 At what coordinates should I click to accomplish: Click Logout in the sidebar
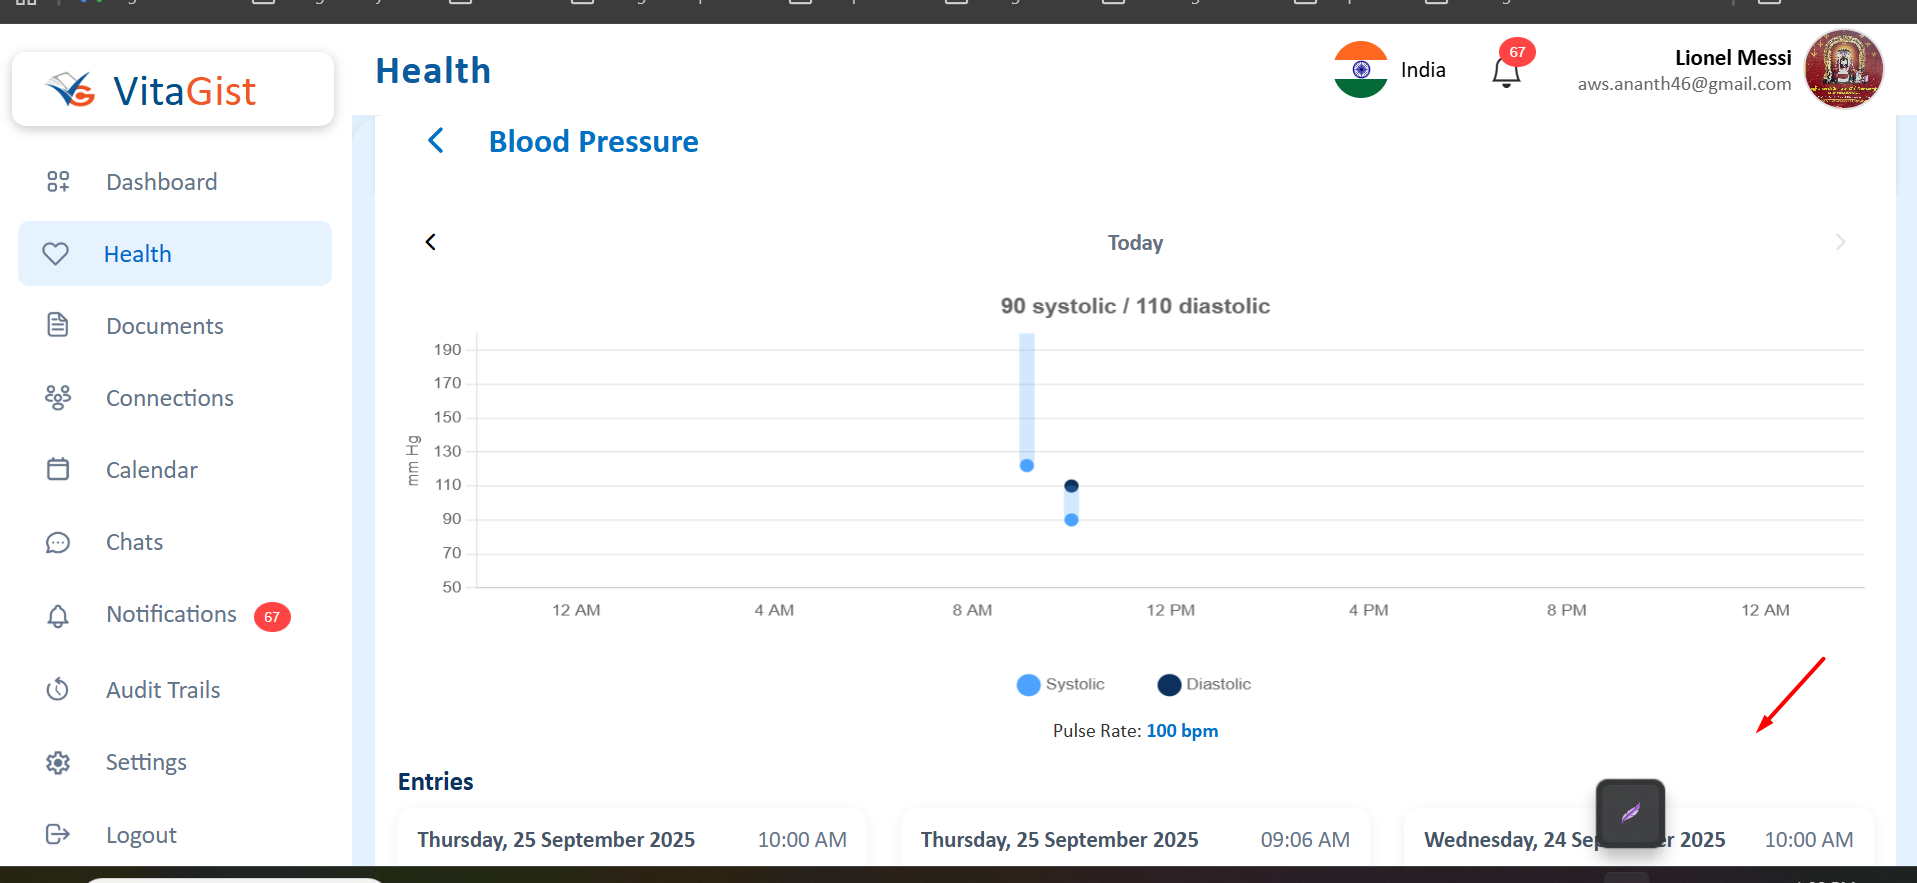pyautogui.click(x=141, y=835)
